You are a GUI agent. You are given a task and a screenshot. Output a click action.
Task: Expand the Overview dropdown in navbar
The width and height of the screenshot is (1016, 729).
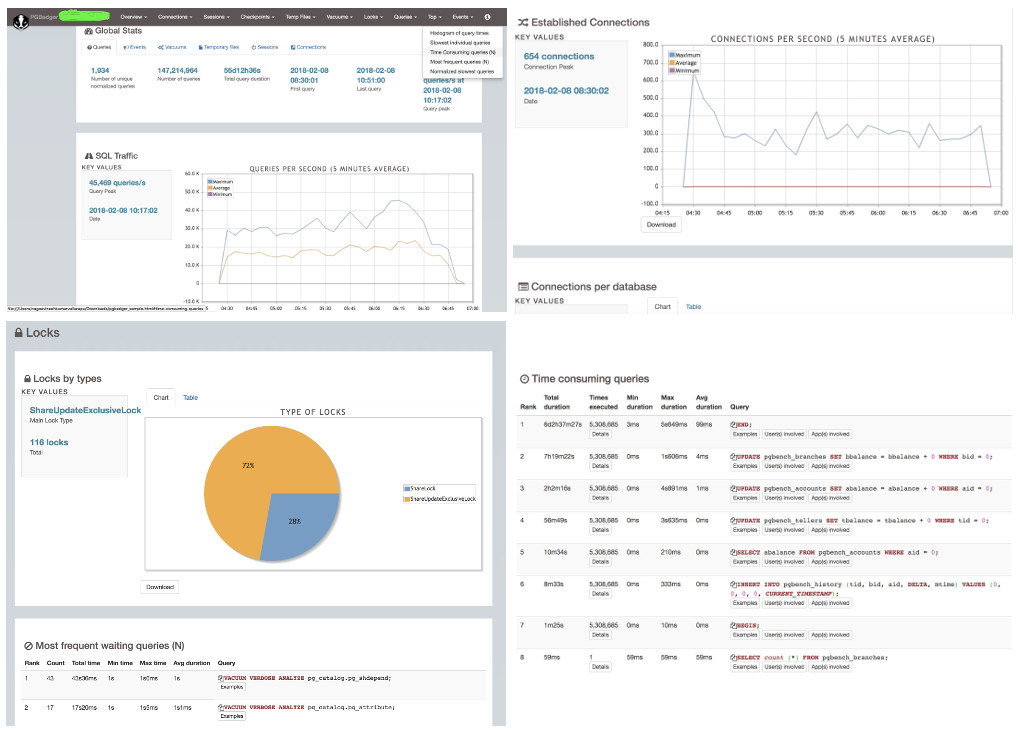133,17
